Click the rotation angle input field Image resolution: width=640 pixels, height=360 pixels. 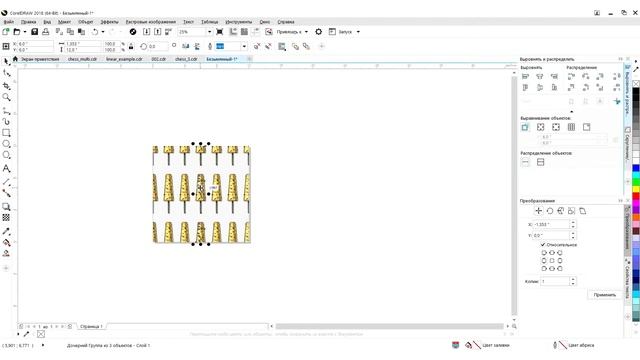[x=158, y=47]
